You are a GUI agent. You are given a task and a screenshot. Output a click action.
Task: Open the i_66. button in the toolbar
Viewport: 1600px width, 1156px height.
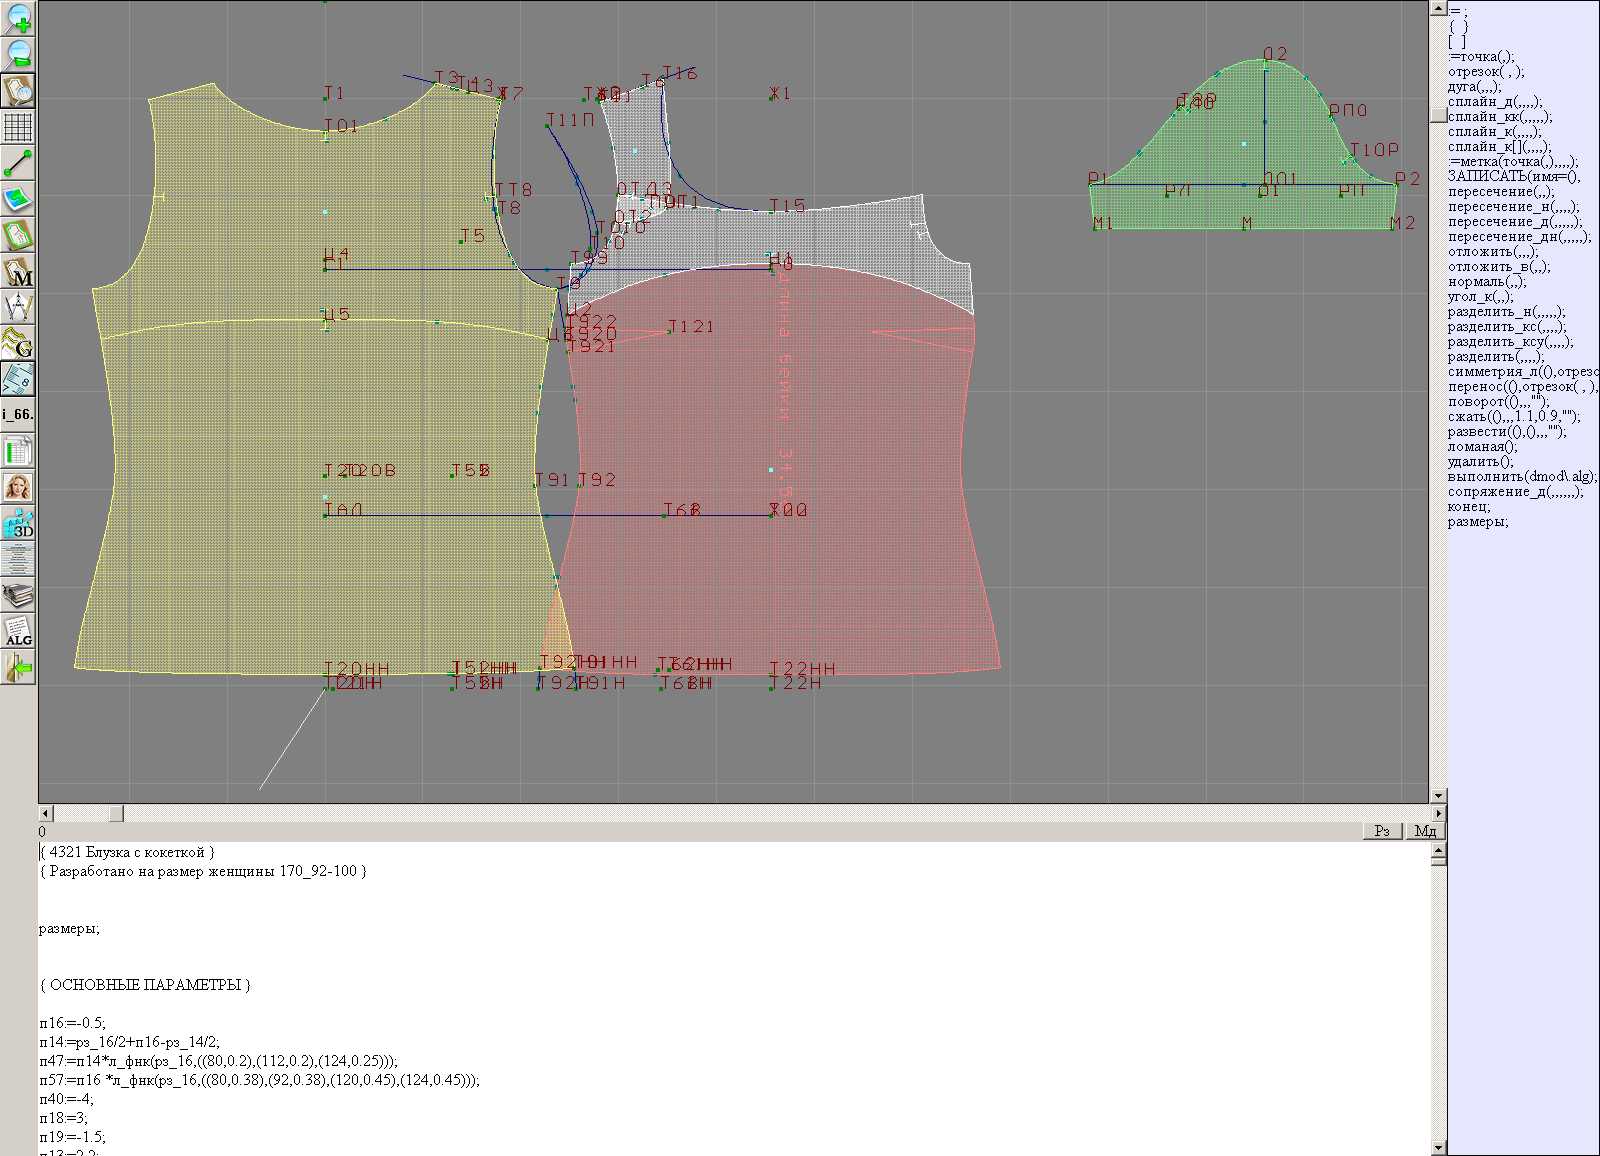[x=18, y=414]
